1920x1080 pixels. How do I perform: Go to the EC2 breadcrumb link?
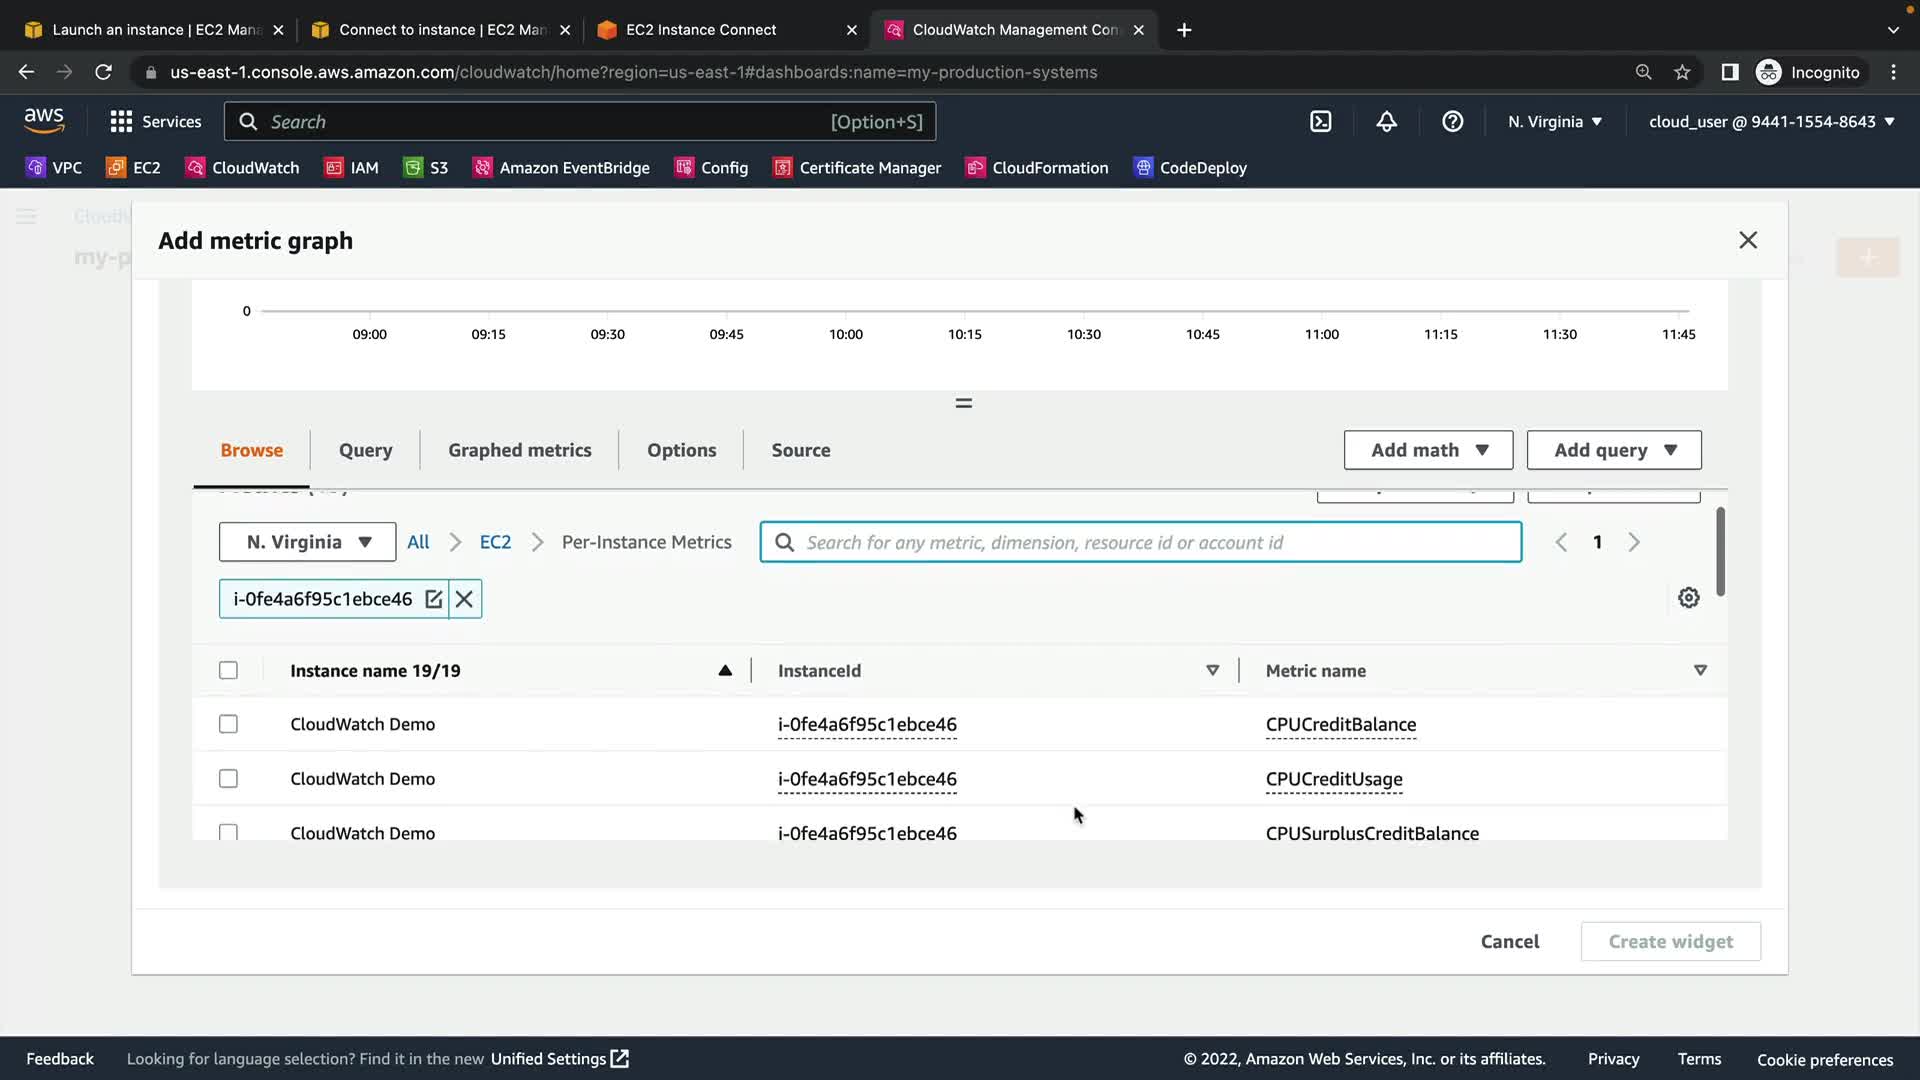495,542
